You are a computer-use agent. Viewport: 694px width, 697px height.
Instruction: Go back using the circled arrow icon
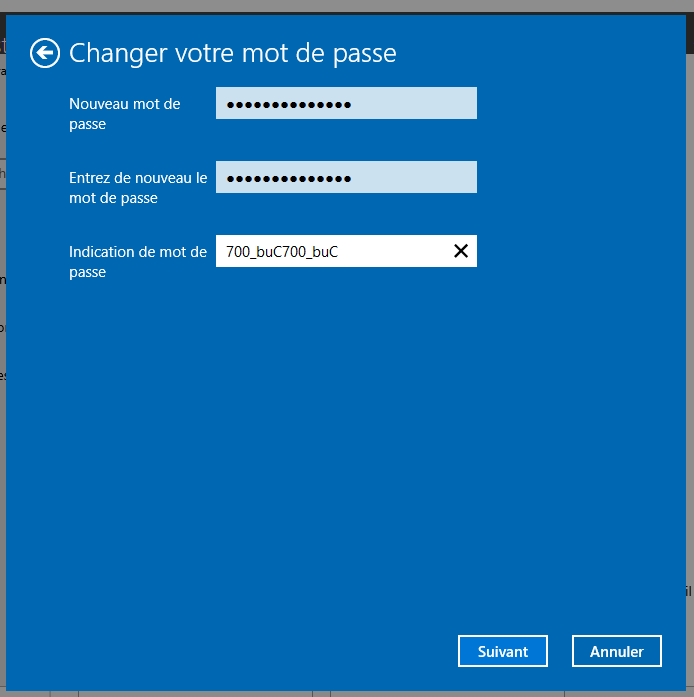click(x=45, y=53)
